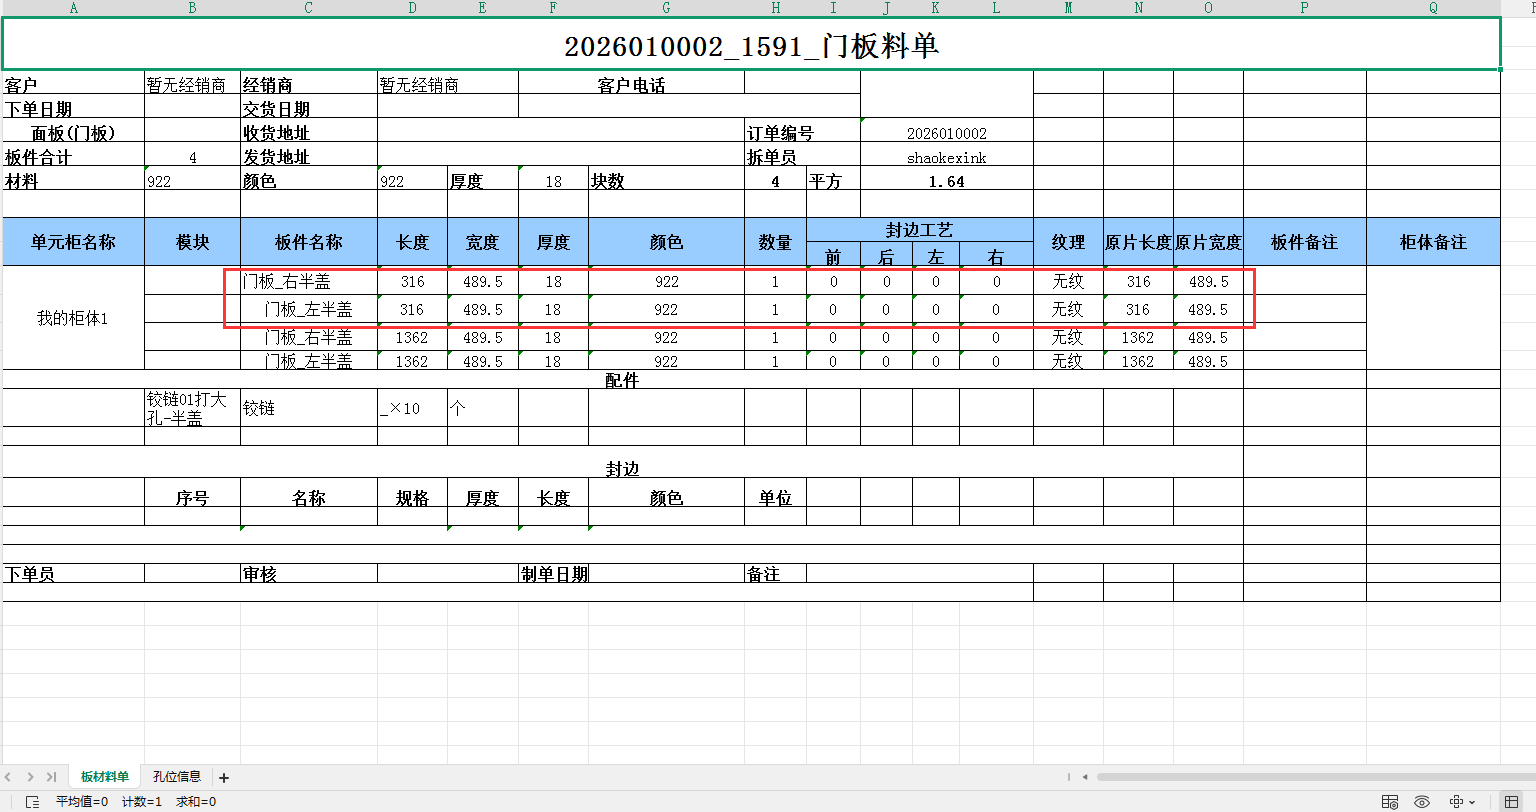Click the selection statistics icon in status bar
The height and width of the screenshot is (812, 1536).
33,801
